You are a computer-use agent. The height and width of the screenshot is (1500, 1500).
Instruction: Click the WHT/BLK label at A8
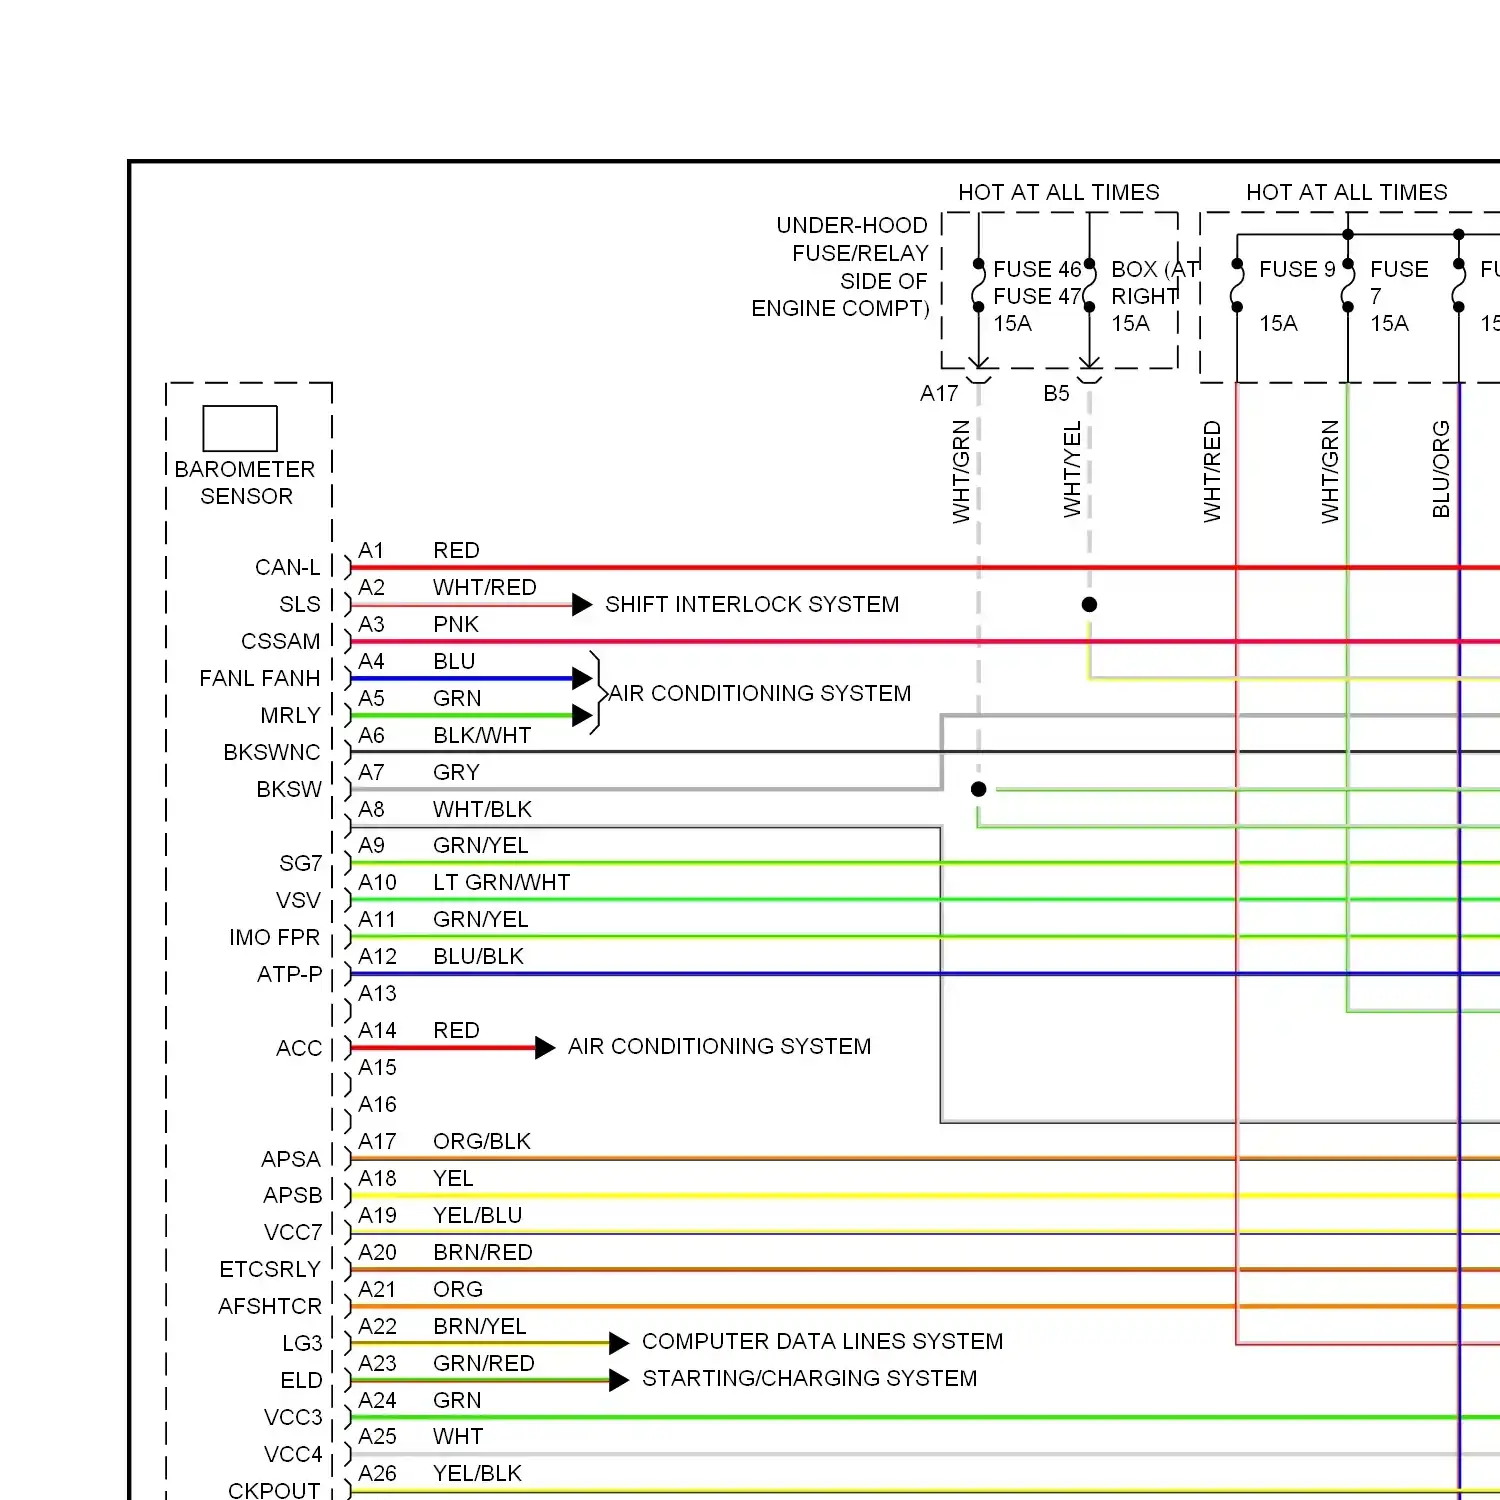coord(482,809)
